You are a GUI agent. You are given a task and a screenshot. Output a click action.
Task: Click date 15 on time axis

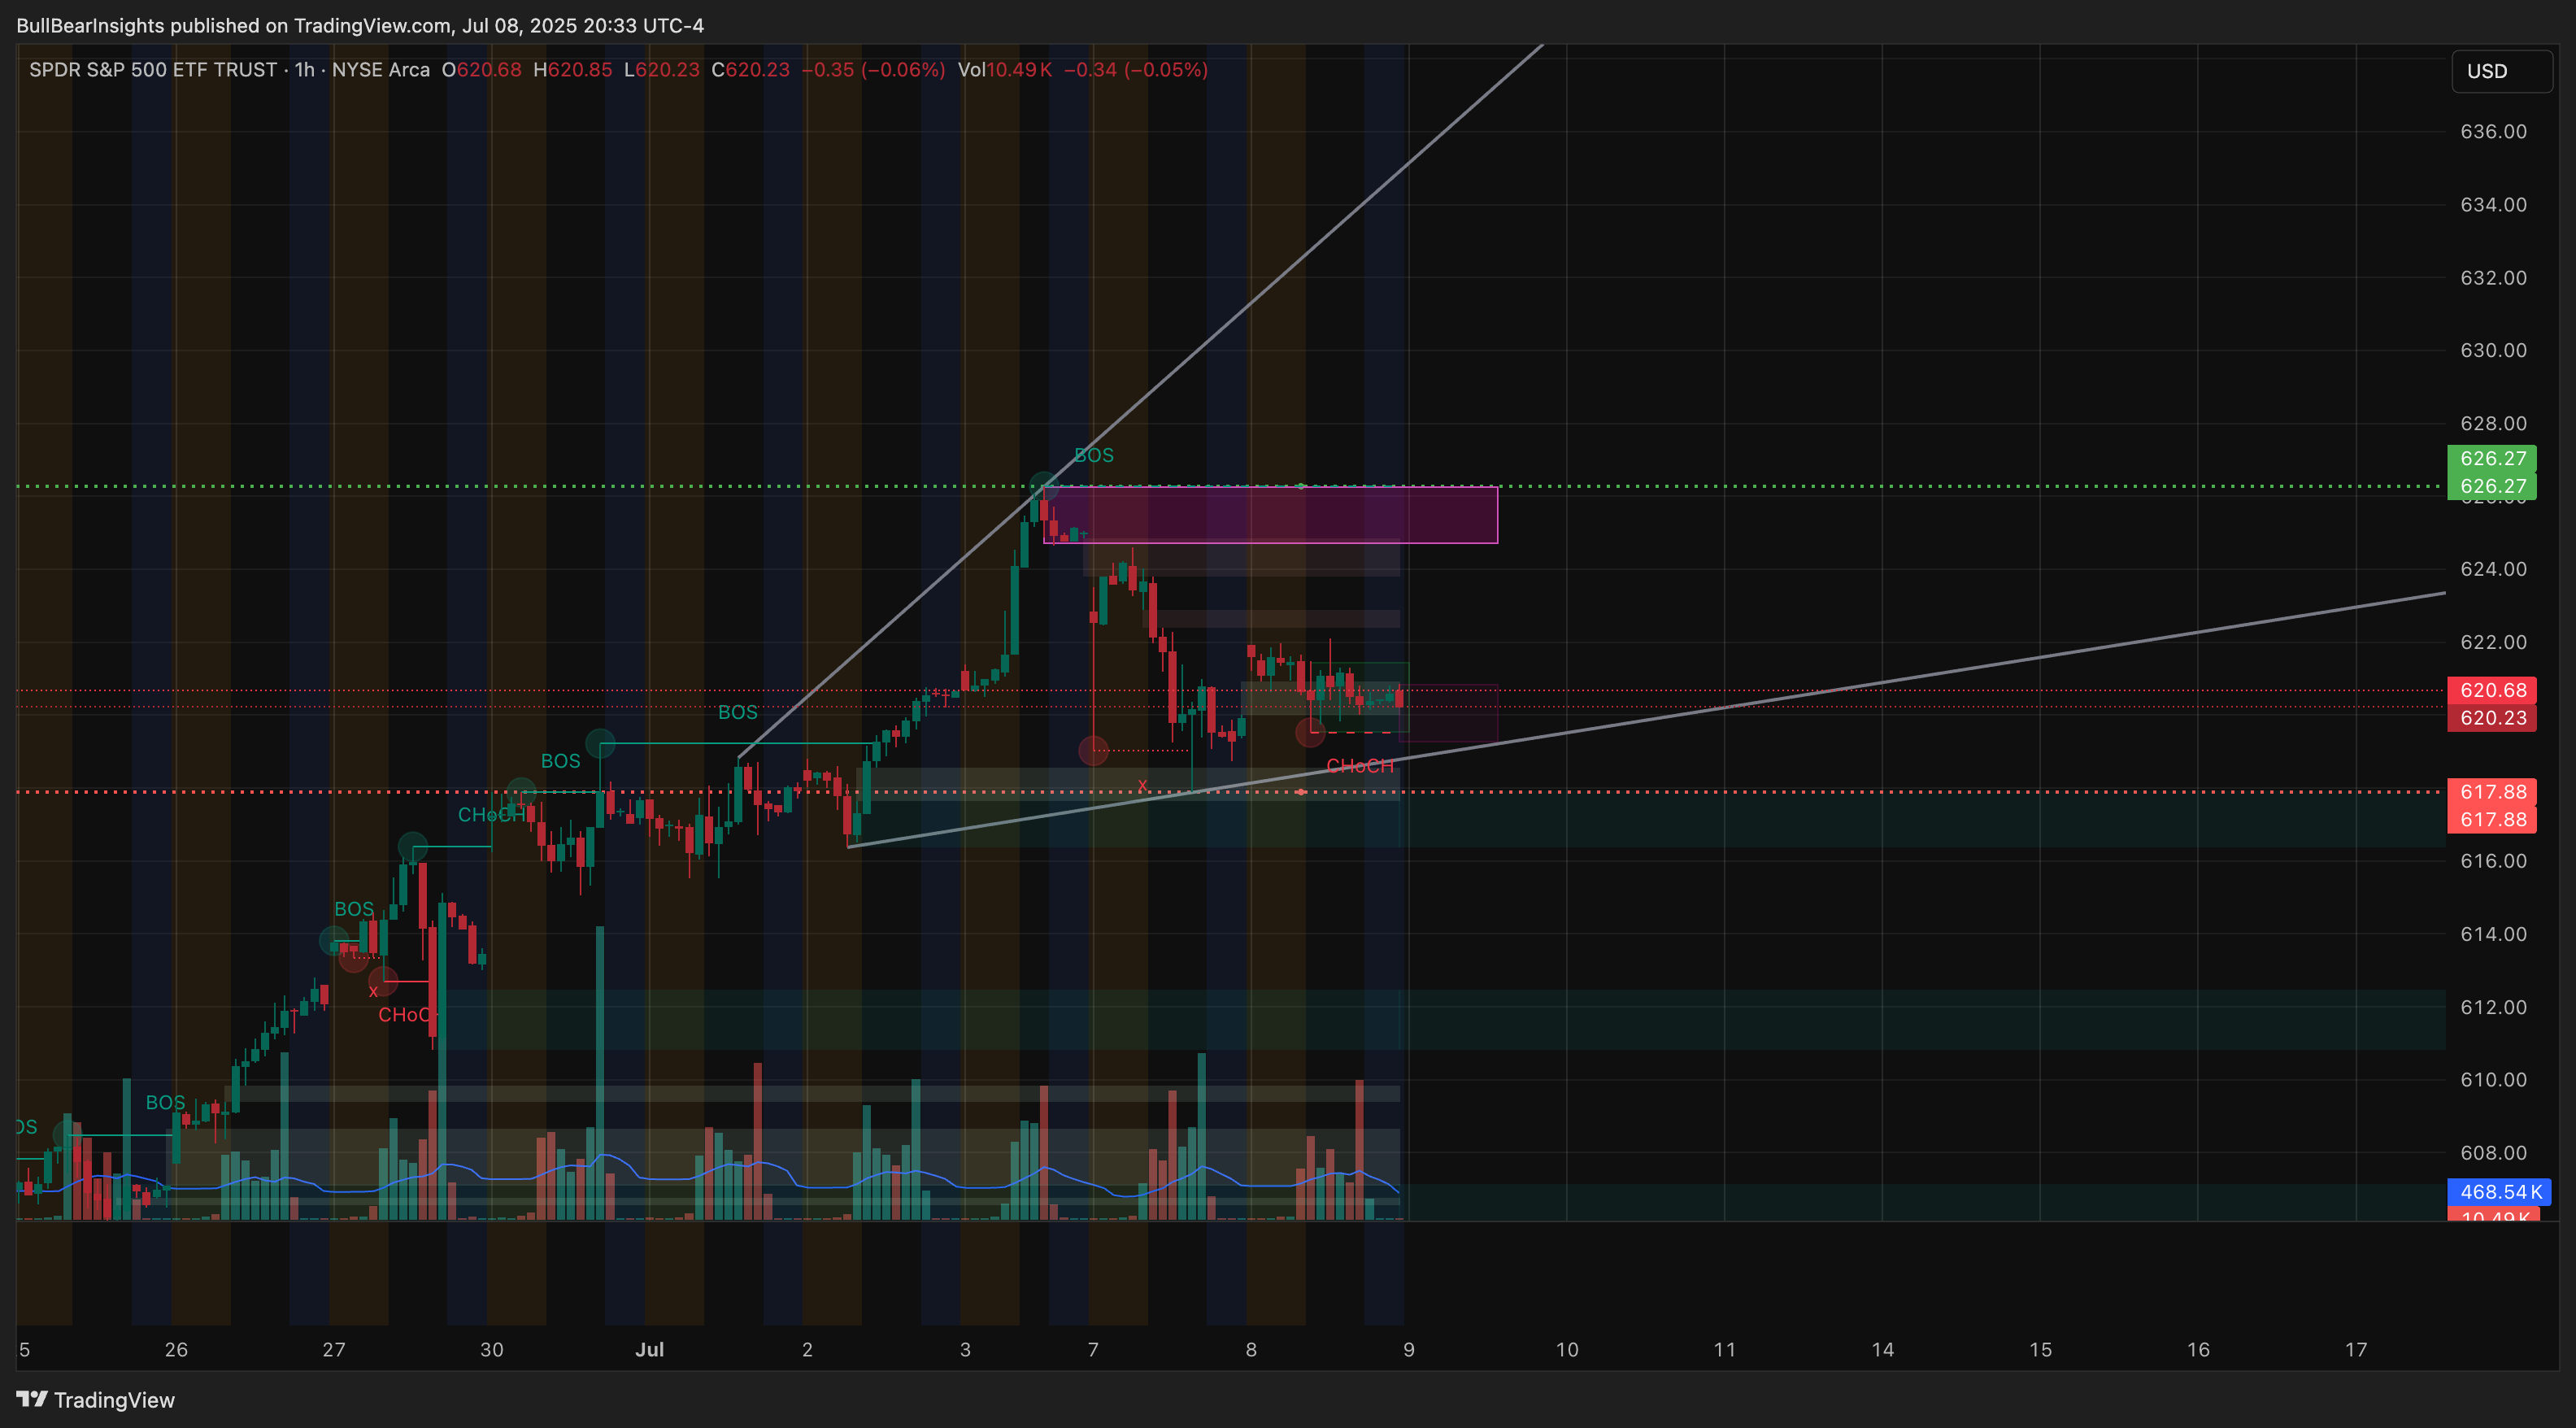(x=2041, y=1349)
